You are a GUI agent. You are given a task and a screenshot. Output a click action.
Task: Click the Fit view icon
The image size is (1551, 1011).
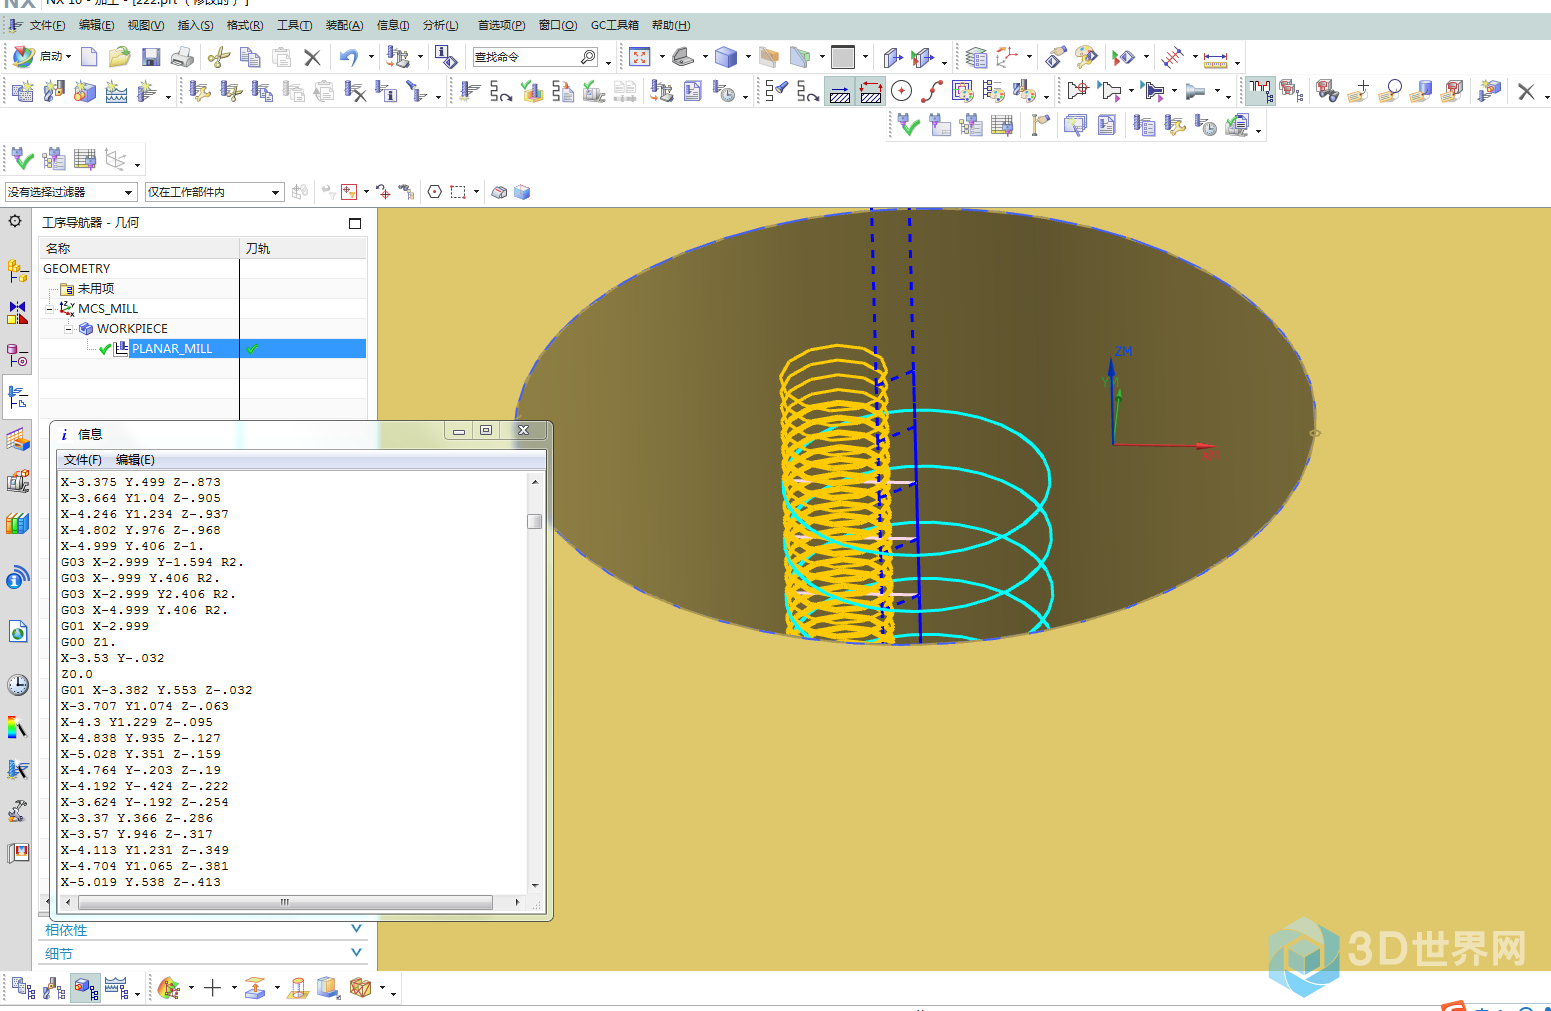(x=640, y=57)
